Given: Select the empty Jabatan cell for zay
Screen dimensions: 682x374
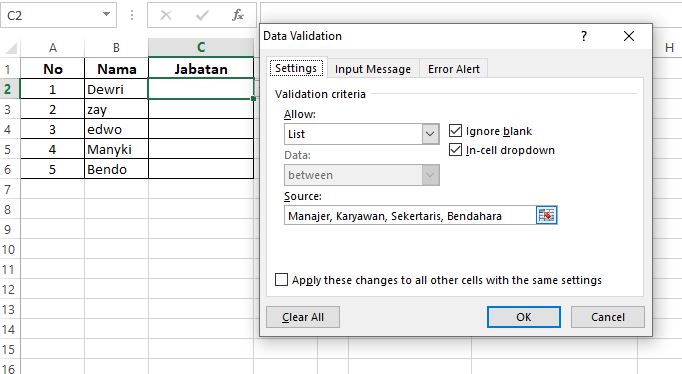Looking at the screenshot, I should coord(201,109).
